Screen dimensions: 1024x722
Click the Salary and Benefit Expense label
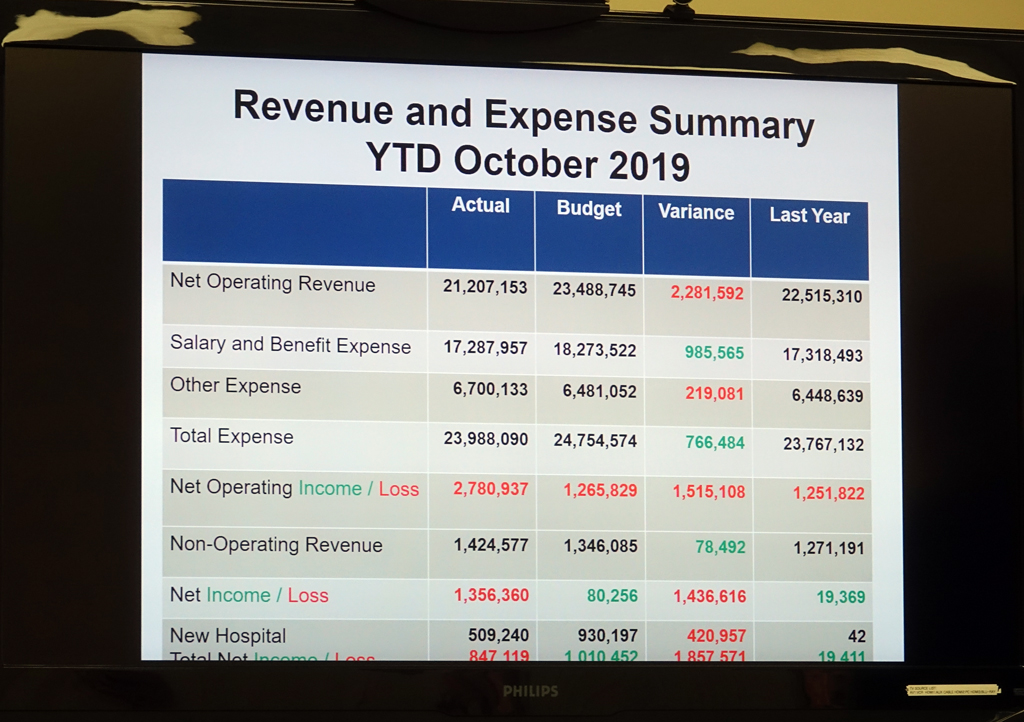click(290, 345)
